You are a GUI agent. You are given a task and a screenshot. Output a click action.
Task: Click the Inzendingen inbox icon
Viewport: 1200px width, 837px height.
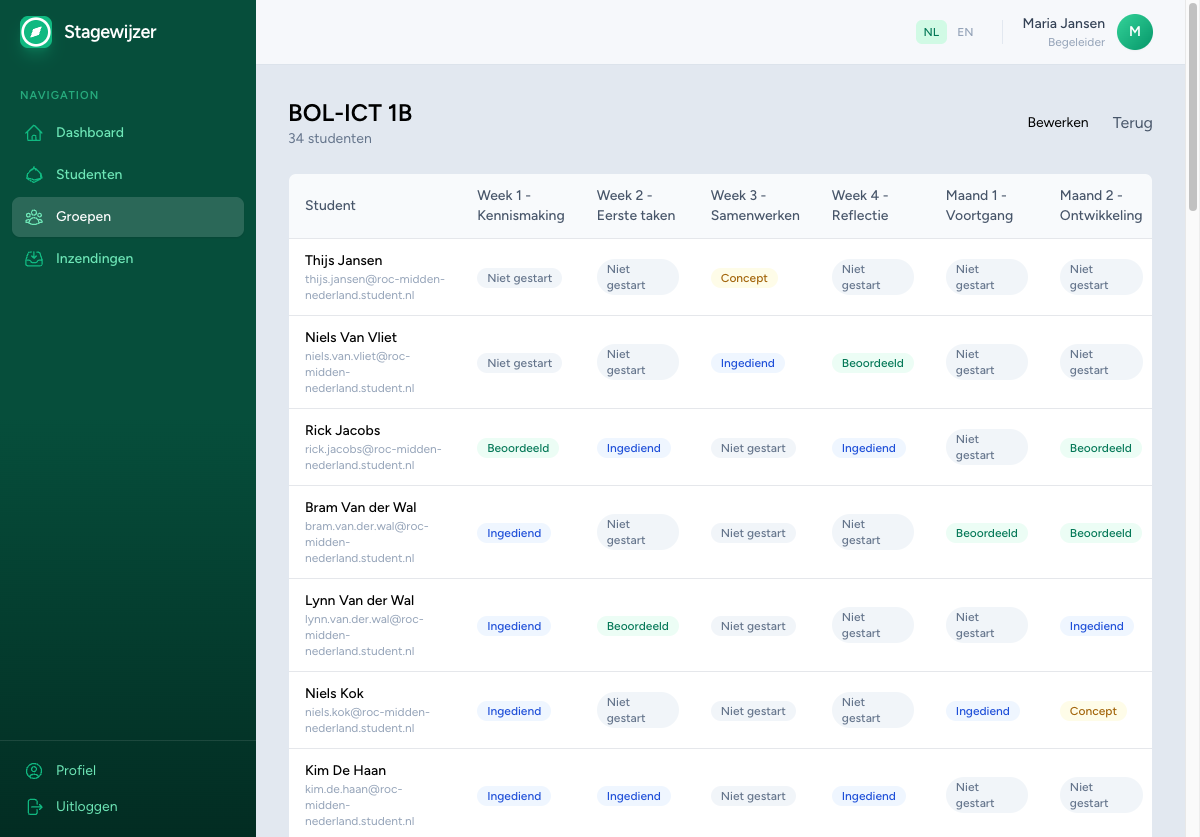[x=34, y=259]
